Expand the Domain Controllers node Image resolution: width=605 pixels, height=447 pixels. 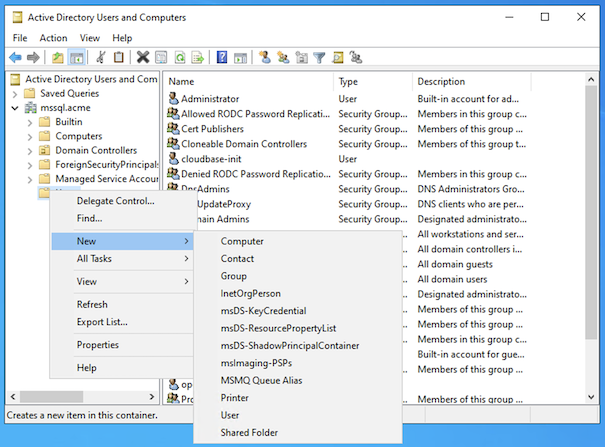tap(30, 151)
